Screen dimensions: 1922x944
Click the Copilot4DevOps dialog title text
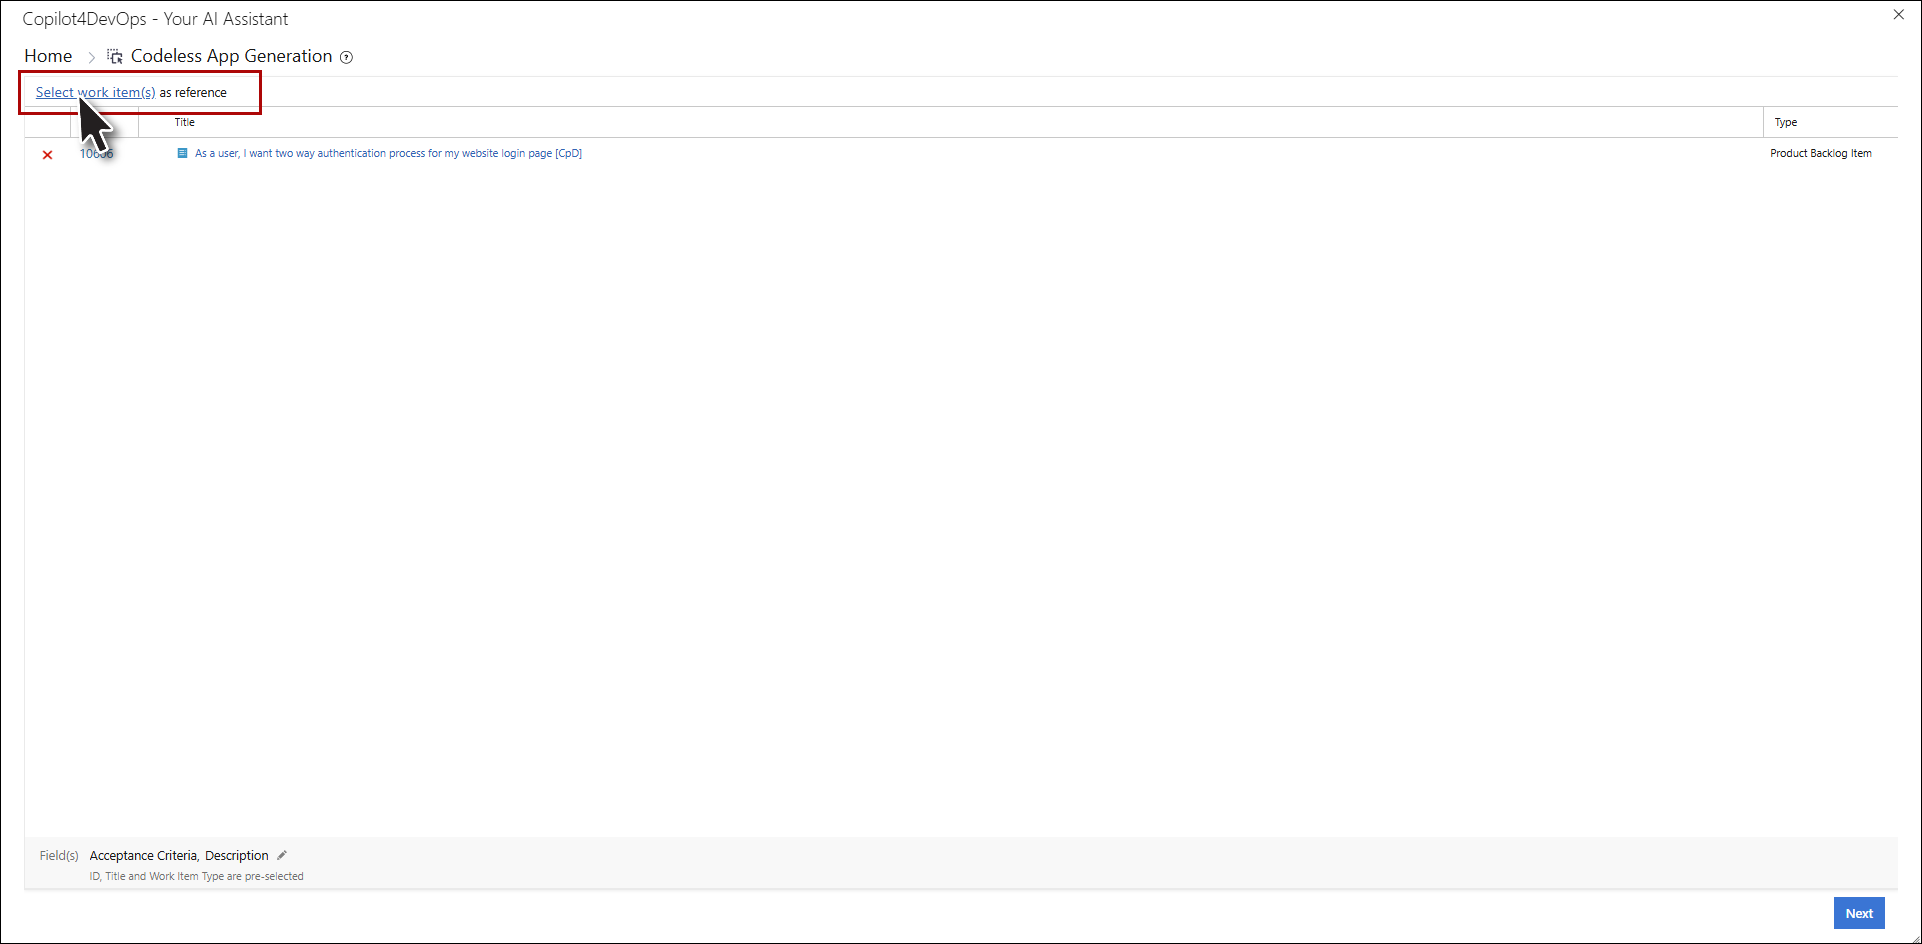pos(155,19)
